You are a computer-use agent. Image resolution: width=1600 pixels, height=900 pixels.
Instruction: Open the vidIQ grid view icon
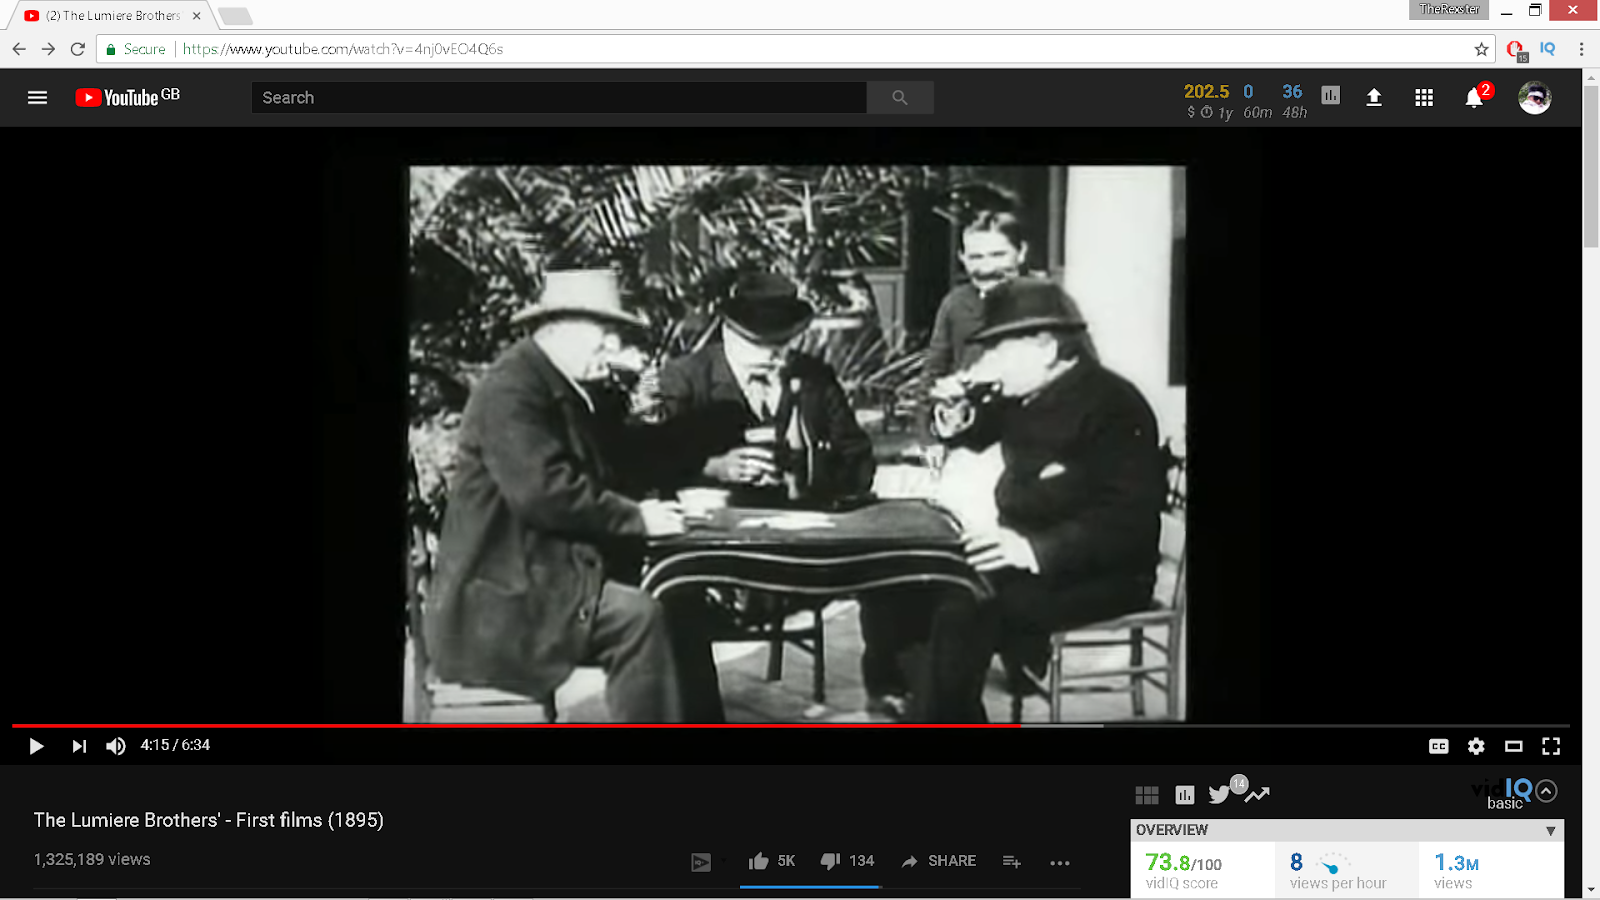[x=1147, y=795]
